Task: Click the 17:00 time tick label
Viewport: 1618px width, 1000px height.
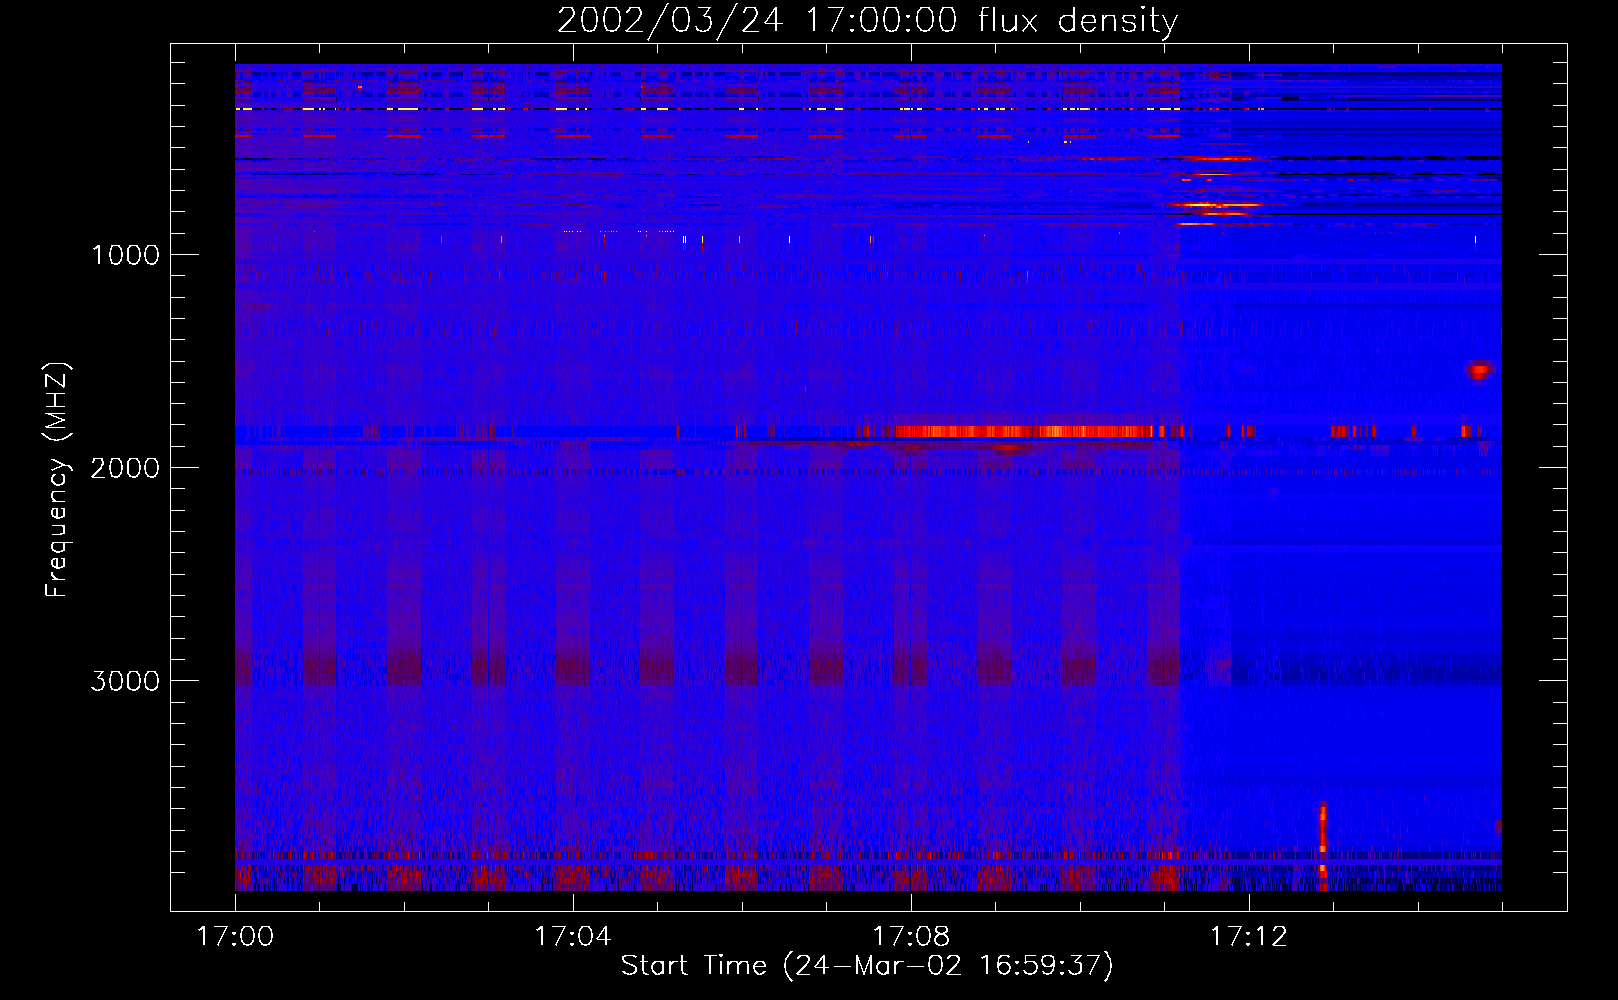Action: click(235, 937)
